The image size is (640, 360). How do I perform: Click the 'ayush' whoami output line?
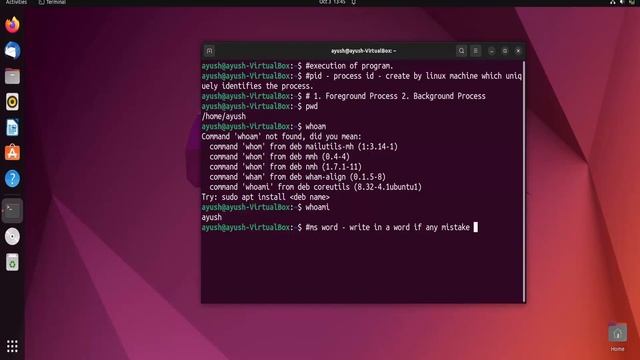211,217
